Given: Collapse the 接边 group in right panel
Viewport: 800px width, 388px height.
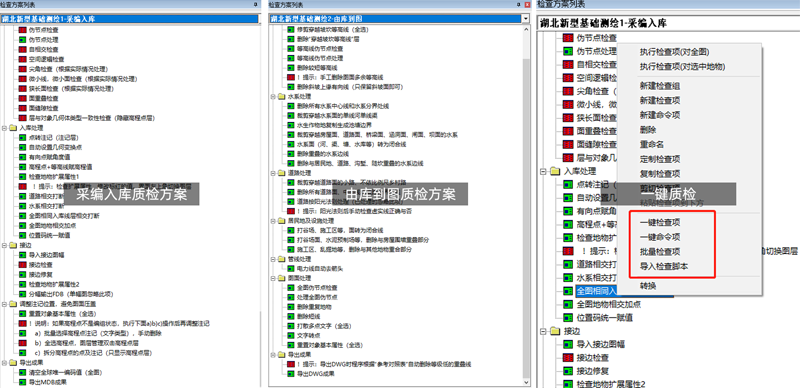Looking at the screenshot, I should coord(542,331).
